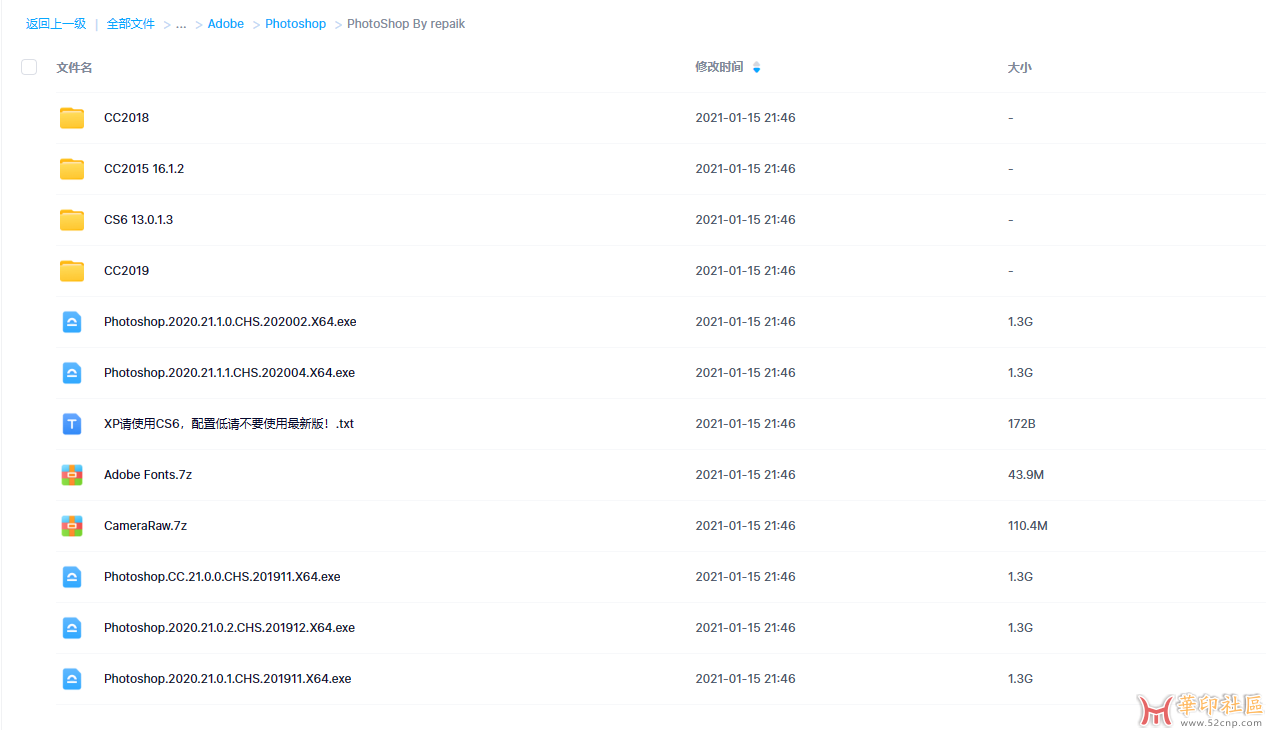Click the CC2018 folder icon
The image size is (1266, 730).
pos(72,118)
